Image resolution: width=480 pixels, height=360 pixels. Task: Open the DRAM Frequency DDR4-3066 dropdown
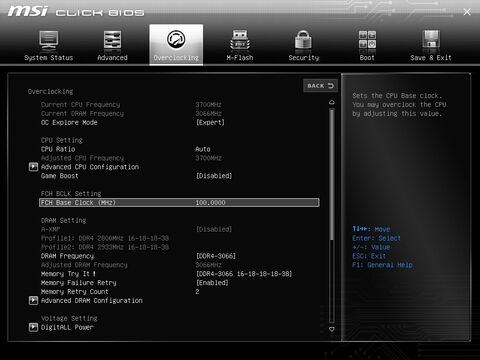pos(216,256)
